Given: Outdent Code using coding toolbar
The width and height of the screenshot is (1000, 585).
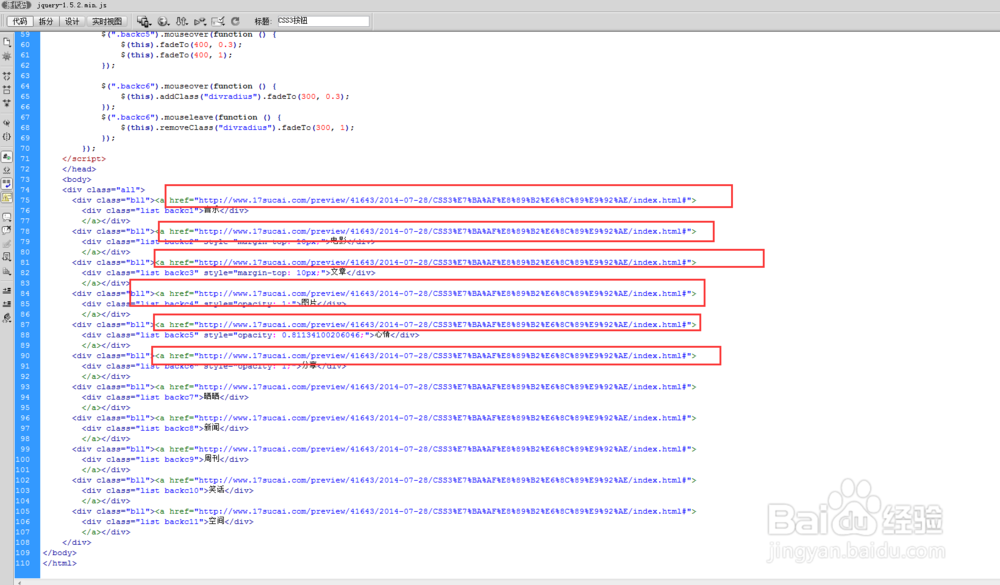Looking at the screenshot, I should tap(7, 304).
